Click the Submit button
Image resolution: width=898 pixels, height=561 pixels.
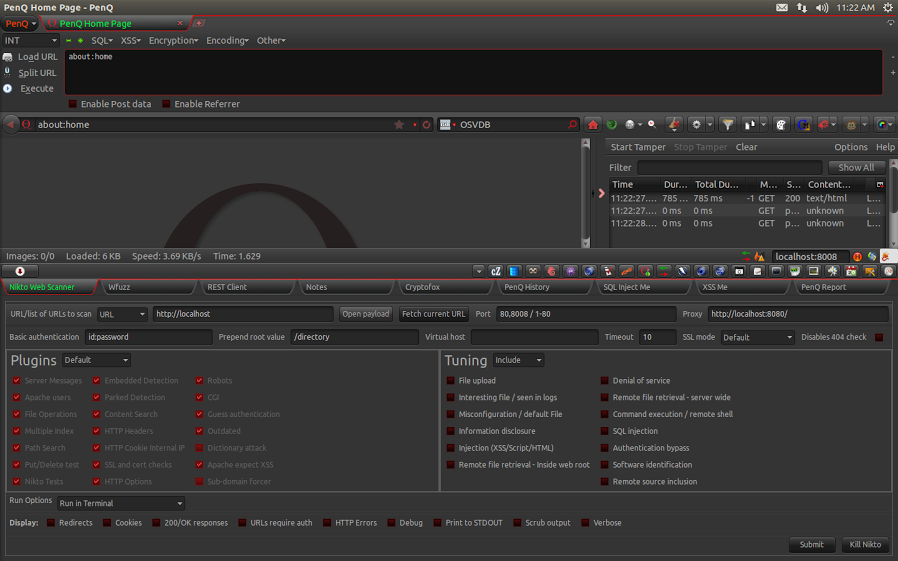coord(811,544)
